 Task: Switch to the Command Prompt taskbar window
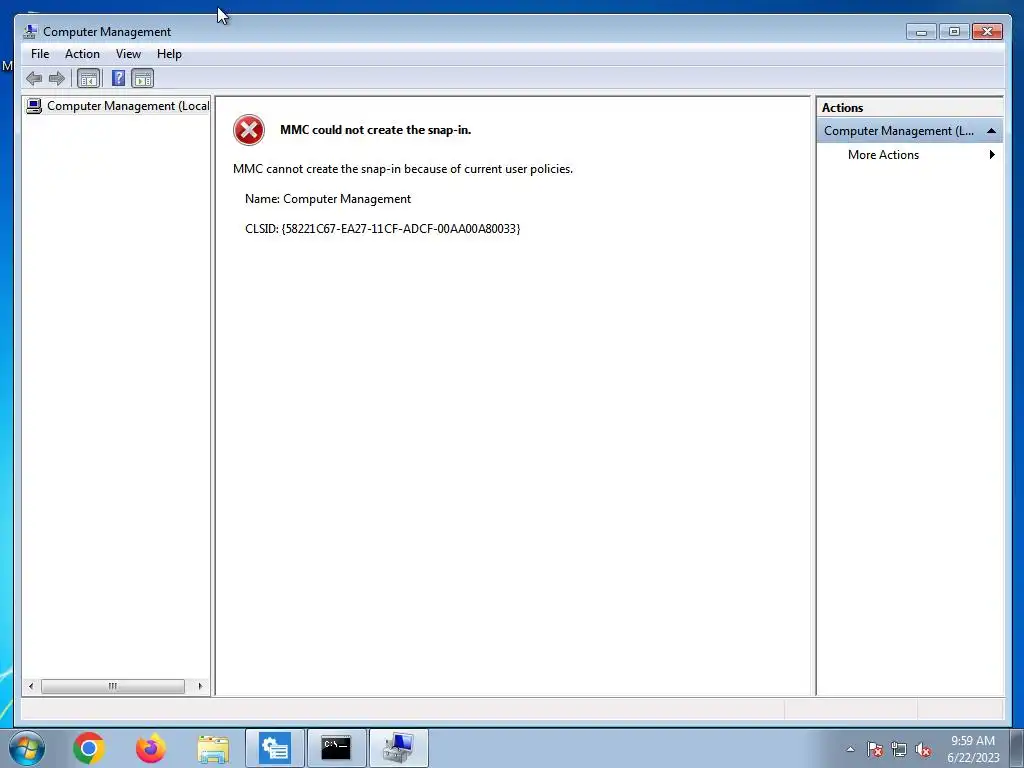coord(336,748)
